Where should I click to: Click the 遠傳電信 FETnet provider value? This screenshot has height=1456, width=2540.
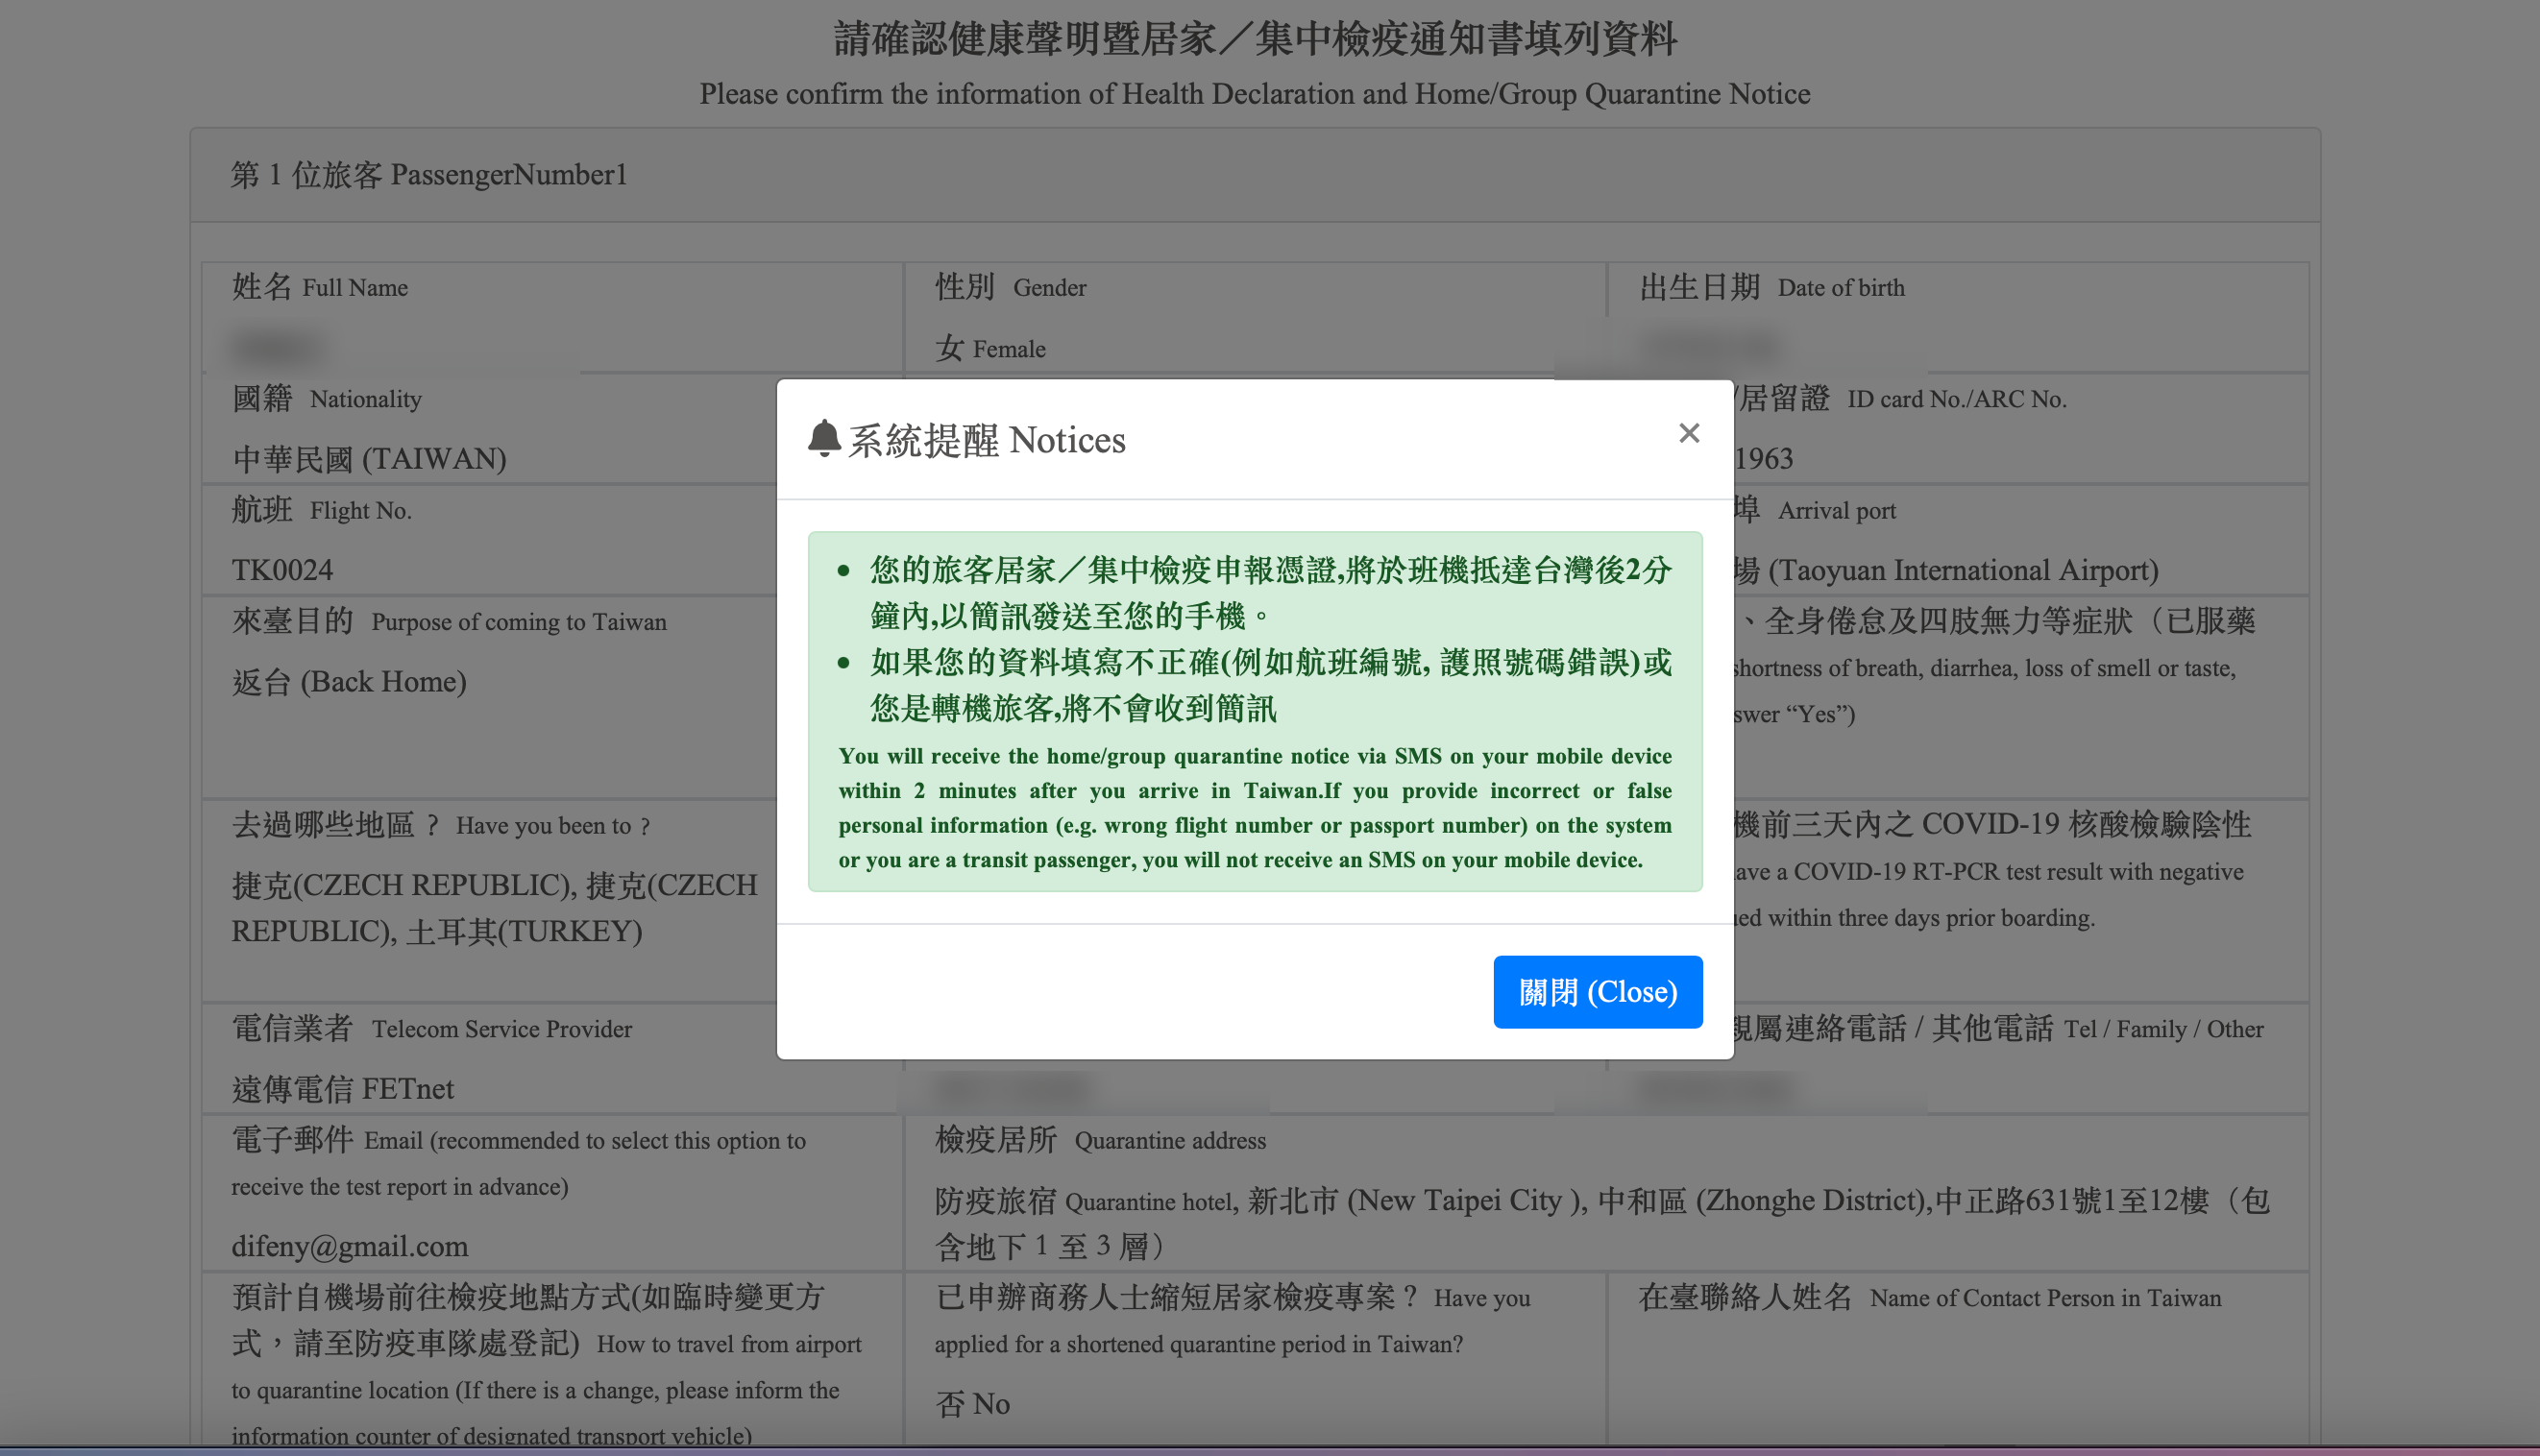click(x=342, y=1089)
